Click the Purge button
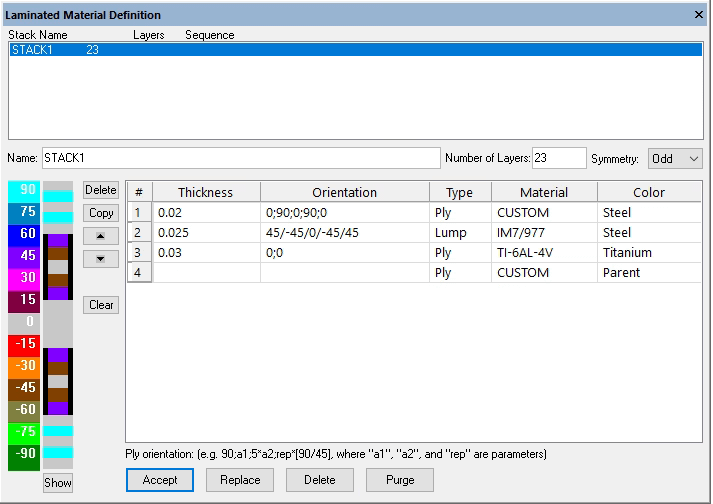The image size is (713, 504). point(398,480)
